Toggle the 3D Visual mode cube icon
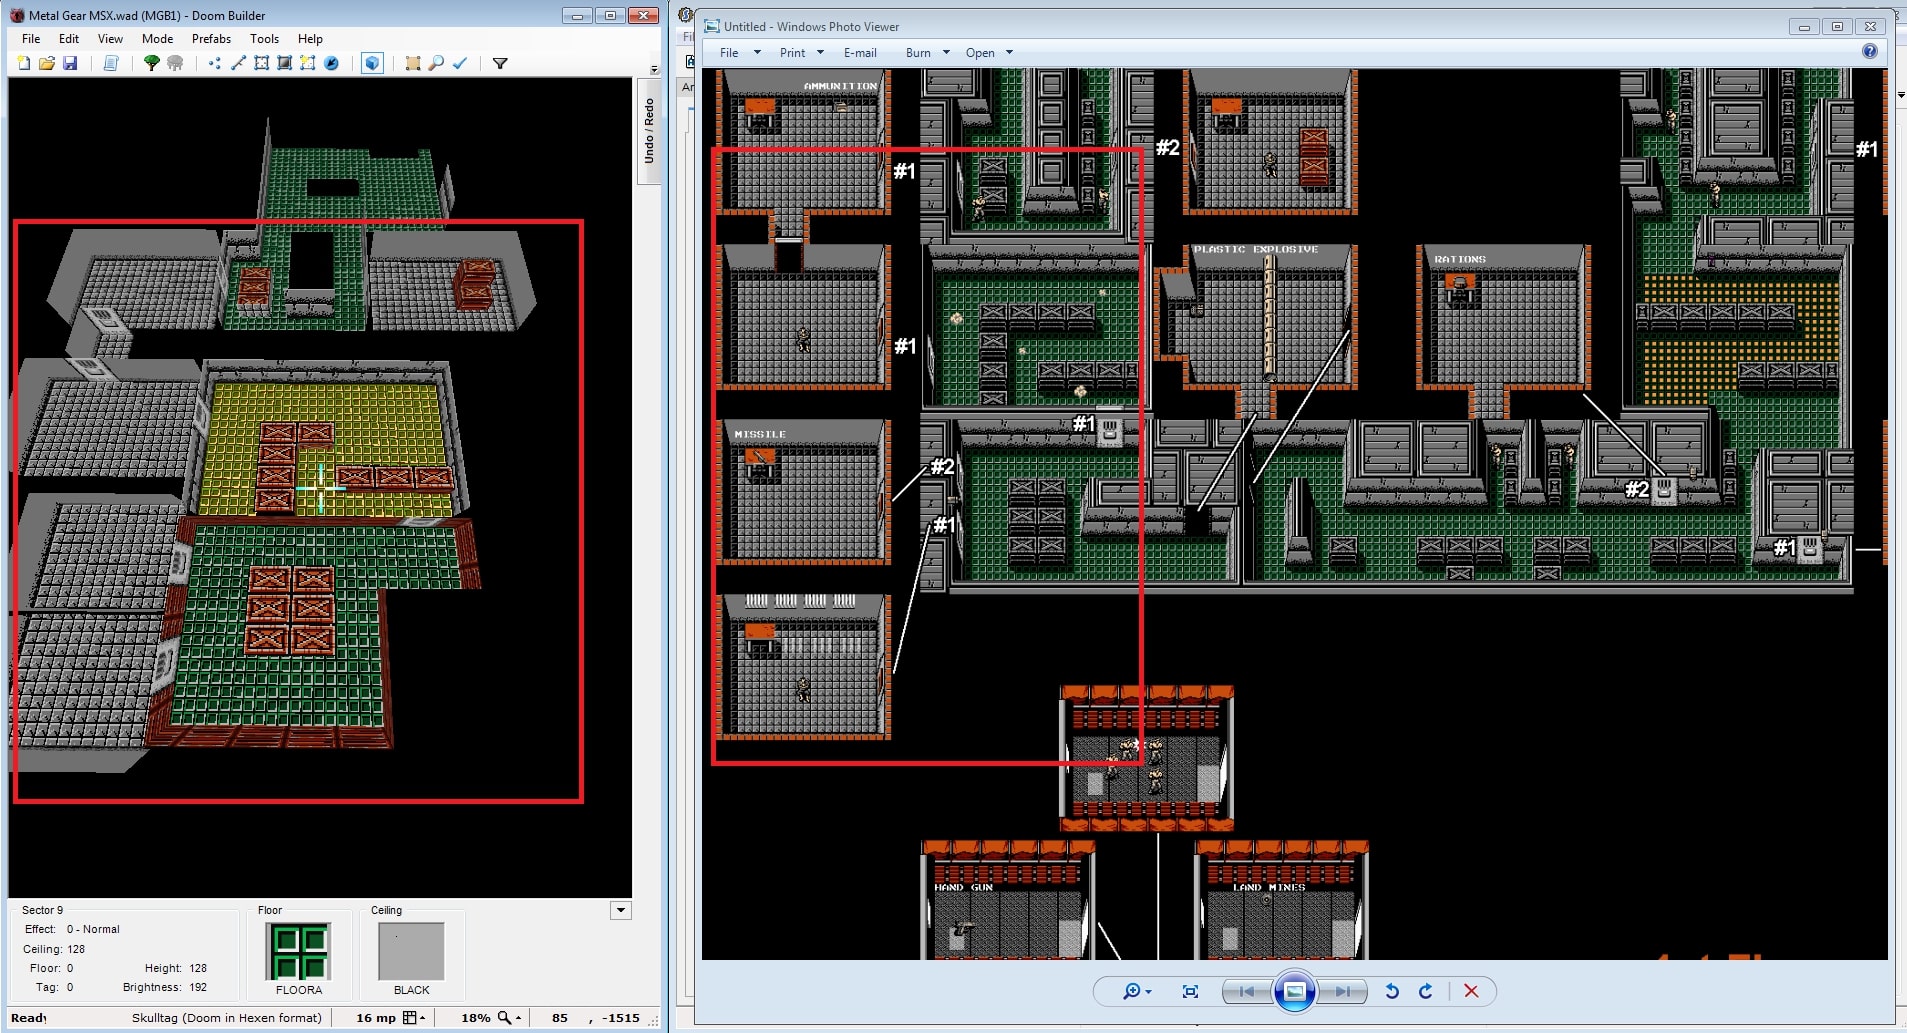Screen dimensions: 1907x1033 click(x=372, y=63)
